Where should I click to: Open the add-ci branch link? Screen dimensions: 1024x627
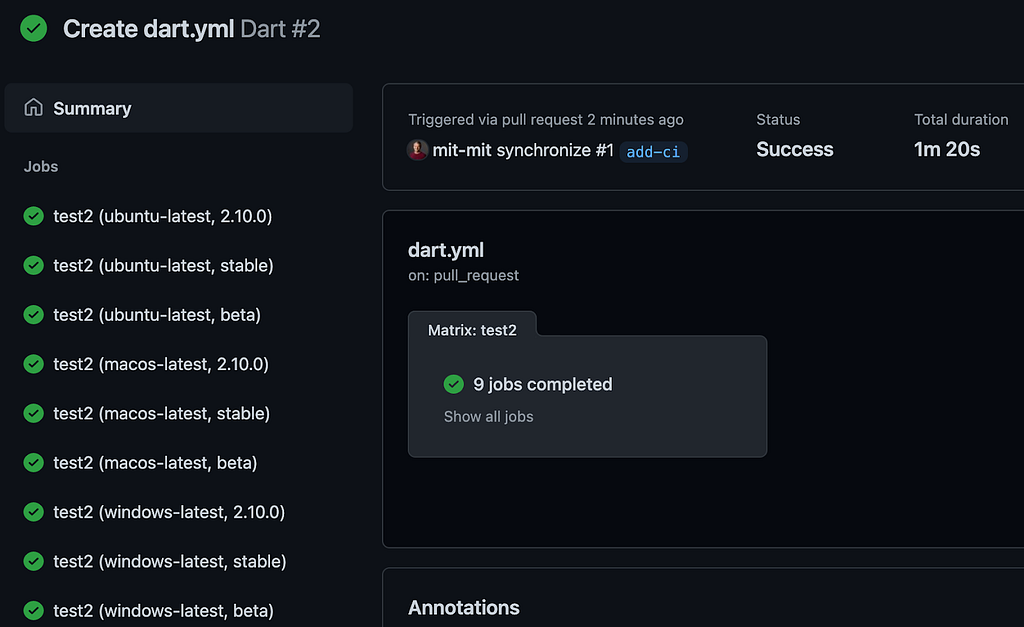coord(654,151)
